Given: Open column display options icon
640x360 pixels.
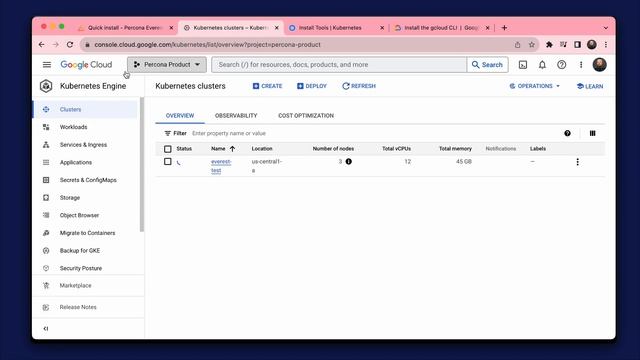Looking at the screenshot, I should pyautogui.click(x=593, y=133).
